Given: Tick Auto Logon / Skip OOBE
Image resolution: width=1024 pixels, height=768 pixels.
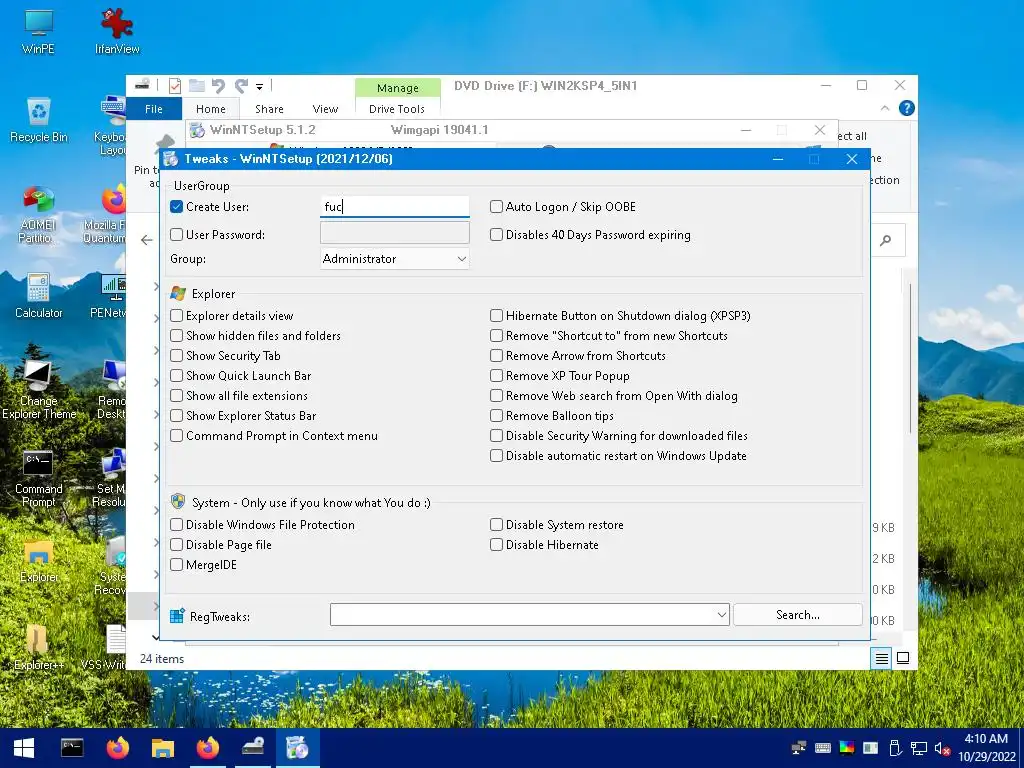Looking at the screenshot, I should [x=496, y=207].
